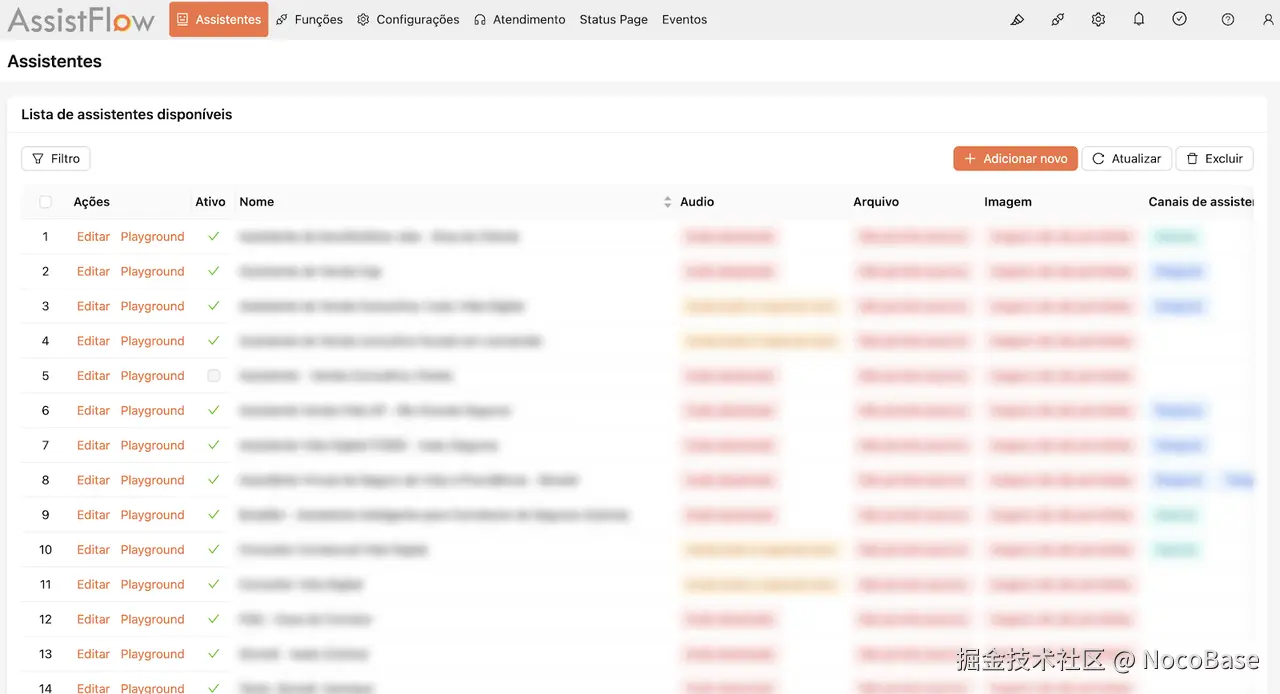Image resolution: width=1280 pixels, height=694 pixels.
Task: Open Playground for row 11
Action: (x=152, y=584)
